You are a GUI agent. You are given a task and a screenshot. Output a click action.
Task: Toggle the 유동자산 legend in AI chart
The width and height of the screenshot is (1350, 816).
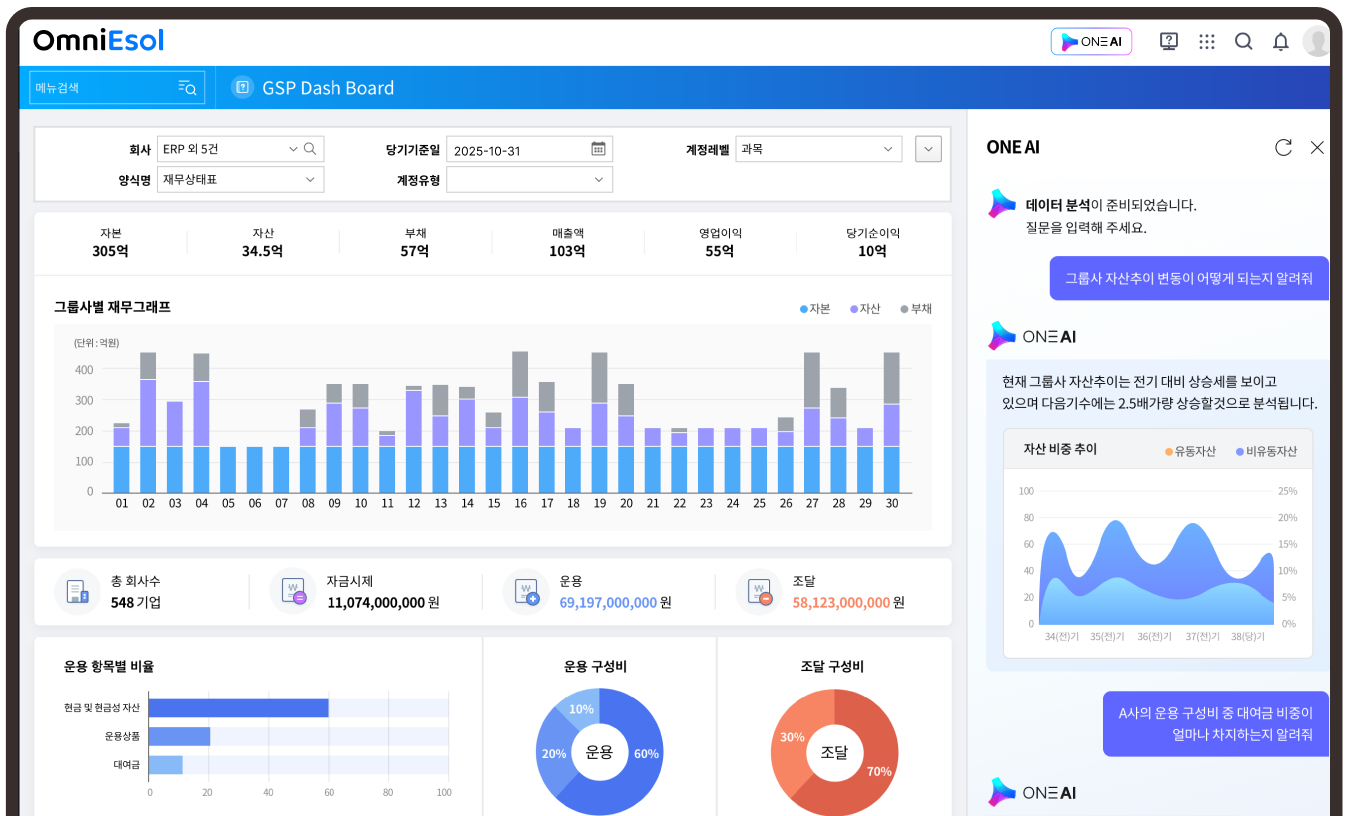tap(1190, 451)
